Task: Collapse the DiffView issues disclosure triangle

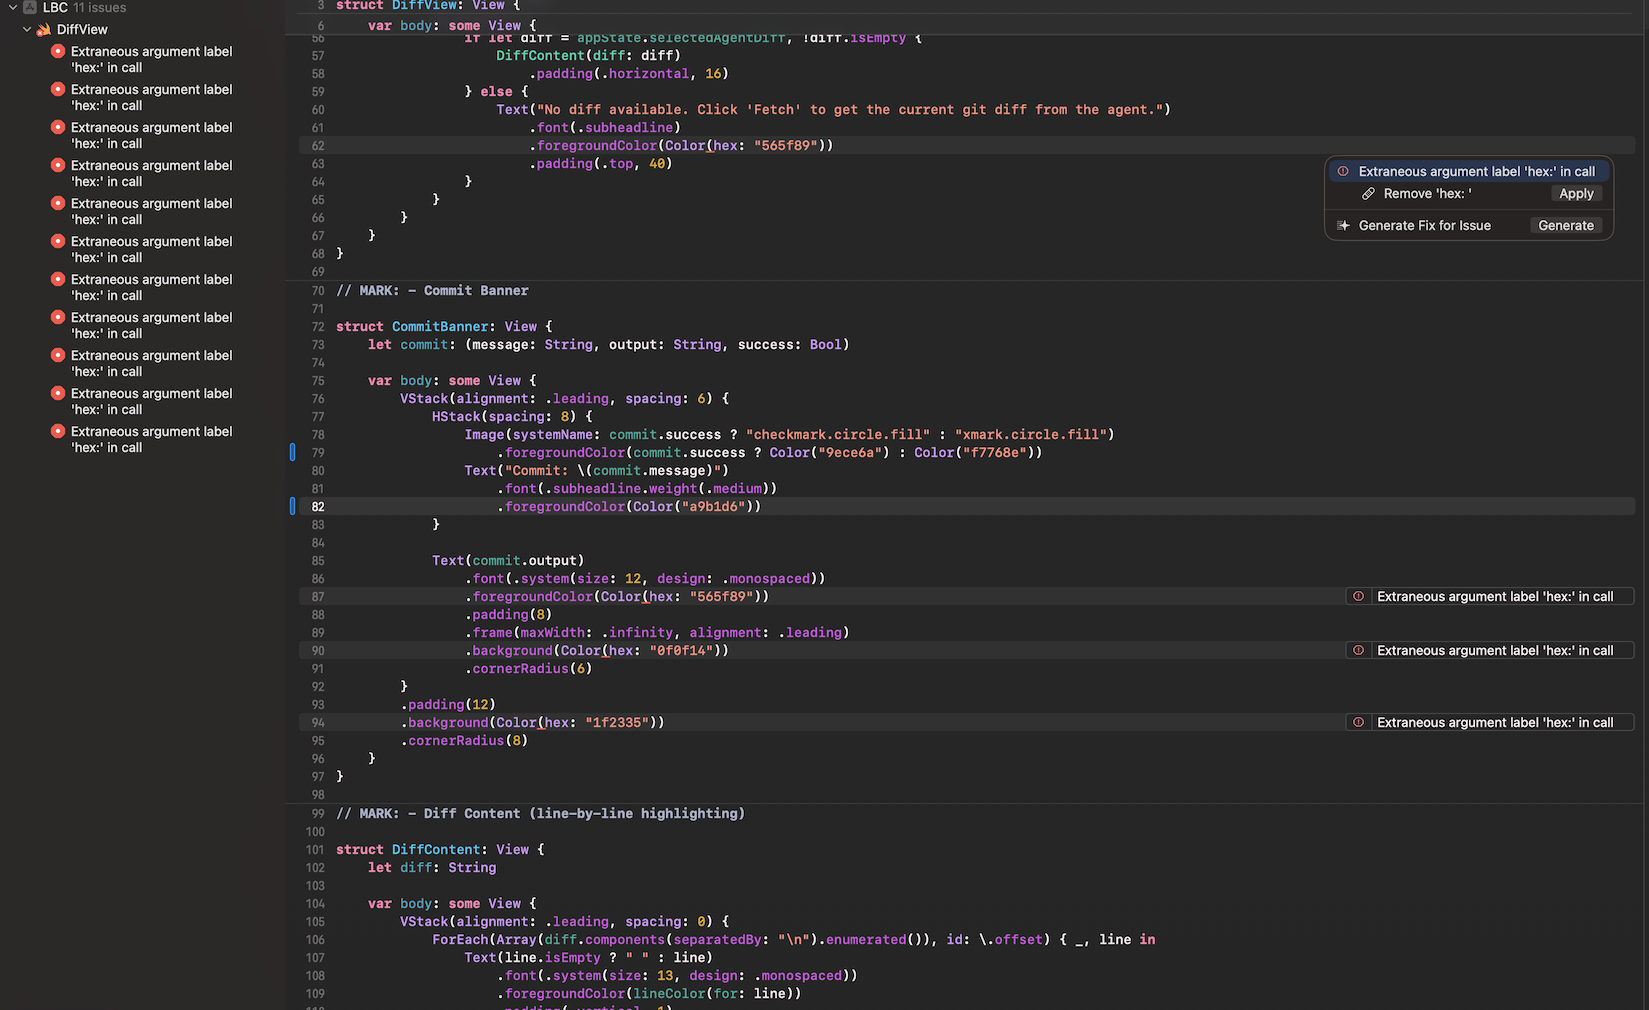Action: click(x=27, y=29)
